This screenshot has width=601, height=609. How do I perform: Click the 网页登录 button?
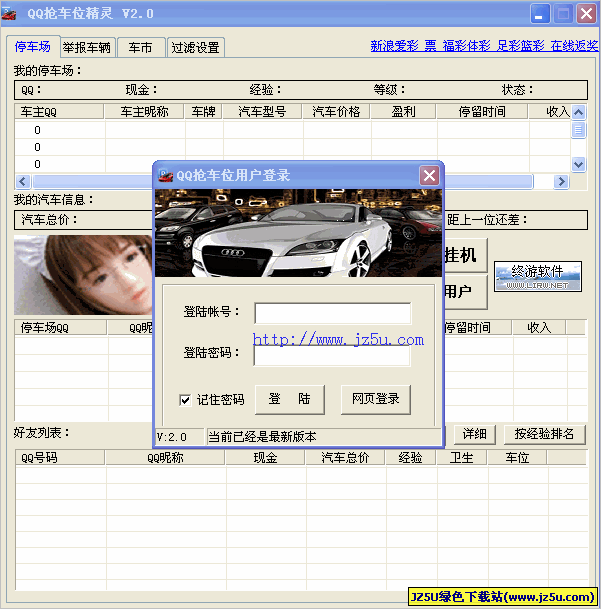click(376, 400)
